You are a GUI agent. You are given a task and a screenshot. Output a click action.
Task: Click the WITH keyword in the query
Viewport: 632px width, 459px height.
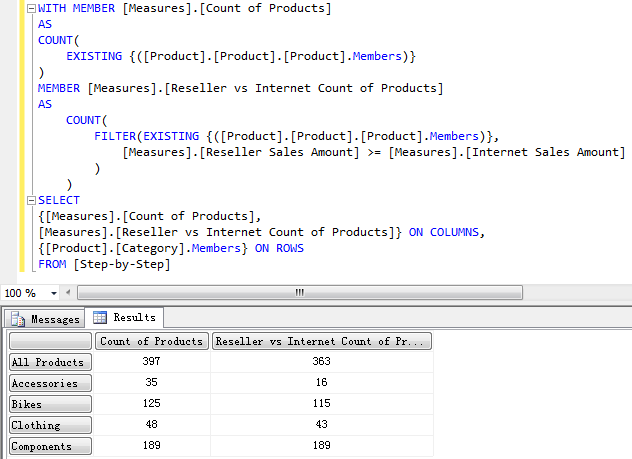(x=52, y=8)
